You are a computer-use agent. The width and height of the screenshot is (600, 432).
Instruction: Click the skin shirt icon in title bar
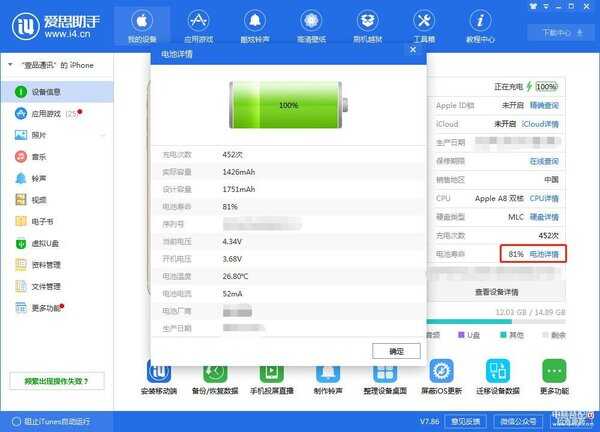(x=533, y=6)
